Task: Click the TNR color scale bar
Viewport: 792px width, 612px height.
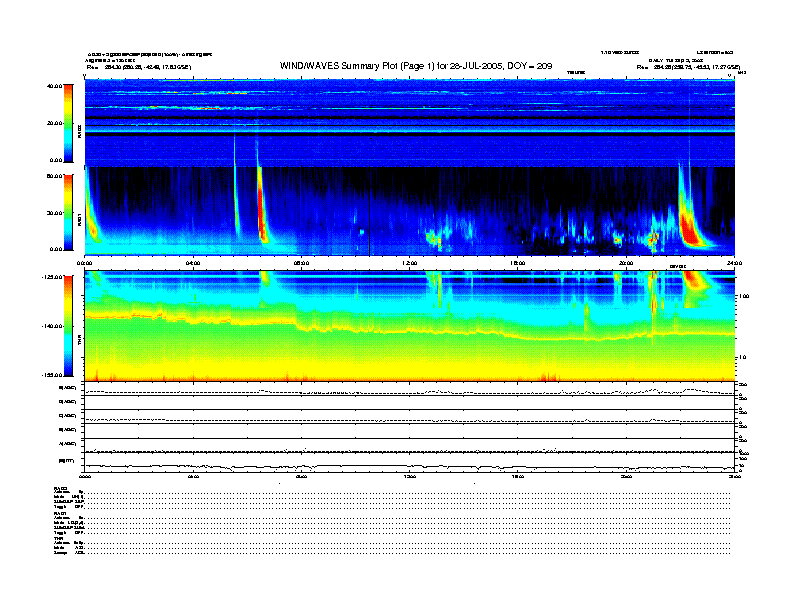Action: pos(68,326)
